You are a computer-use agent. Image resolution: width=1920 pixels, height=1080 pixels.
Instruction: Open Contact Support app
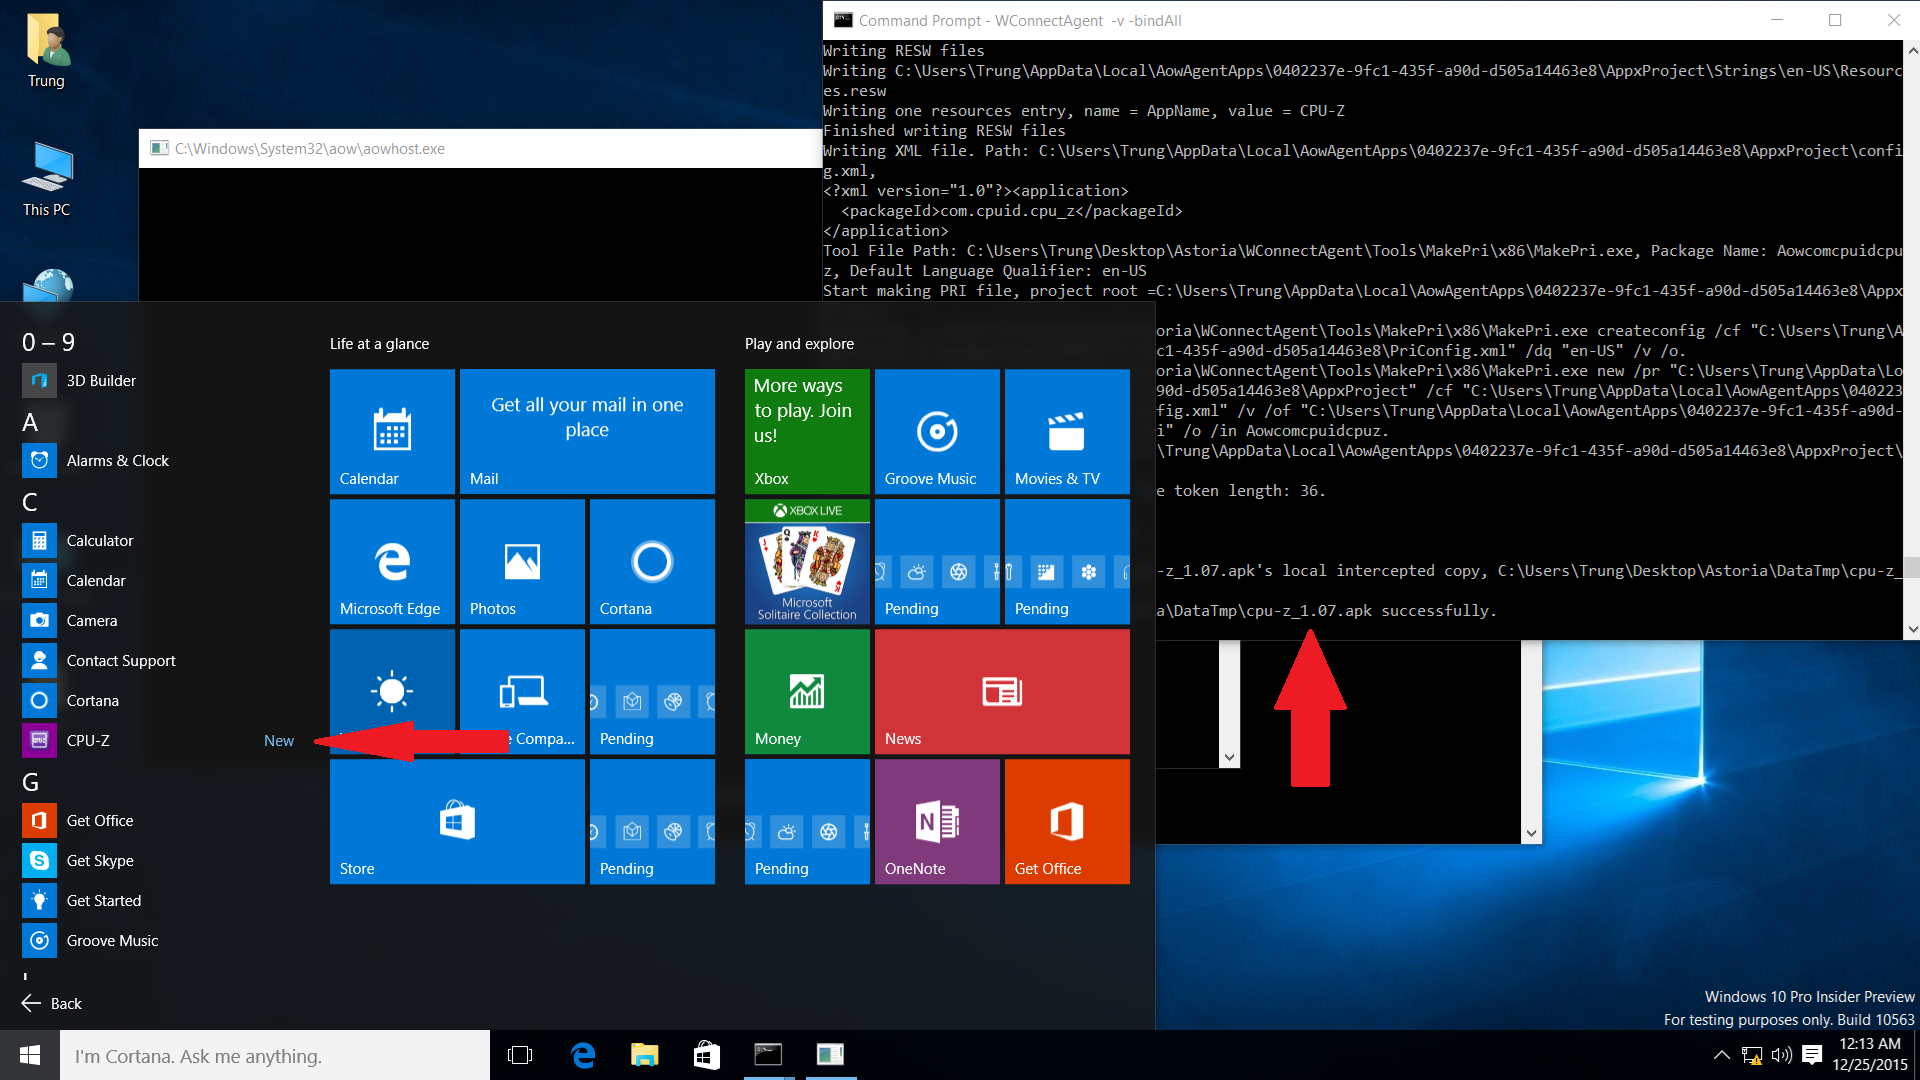coord(160,660)
